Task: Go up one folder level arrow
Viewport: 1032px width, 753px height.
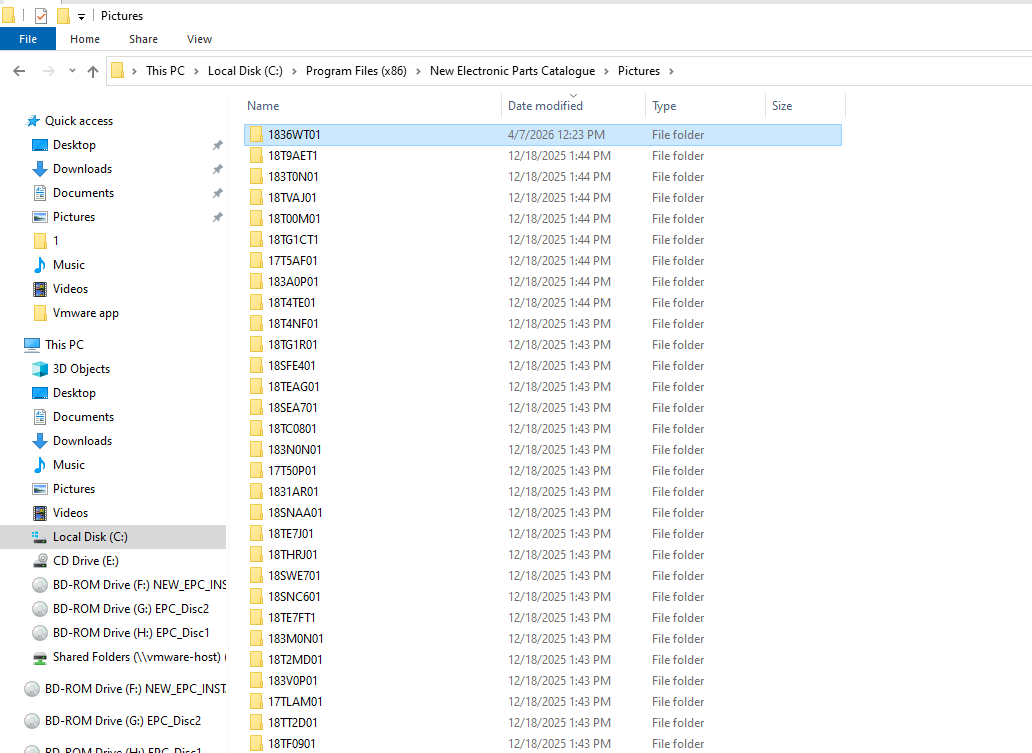Action: coord(93,71)
